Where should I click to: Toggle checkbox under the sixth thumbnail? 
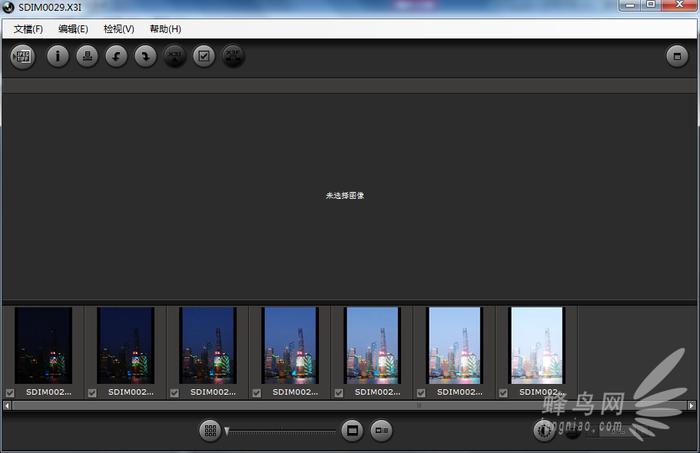421,393
